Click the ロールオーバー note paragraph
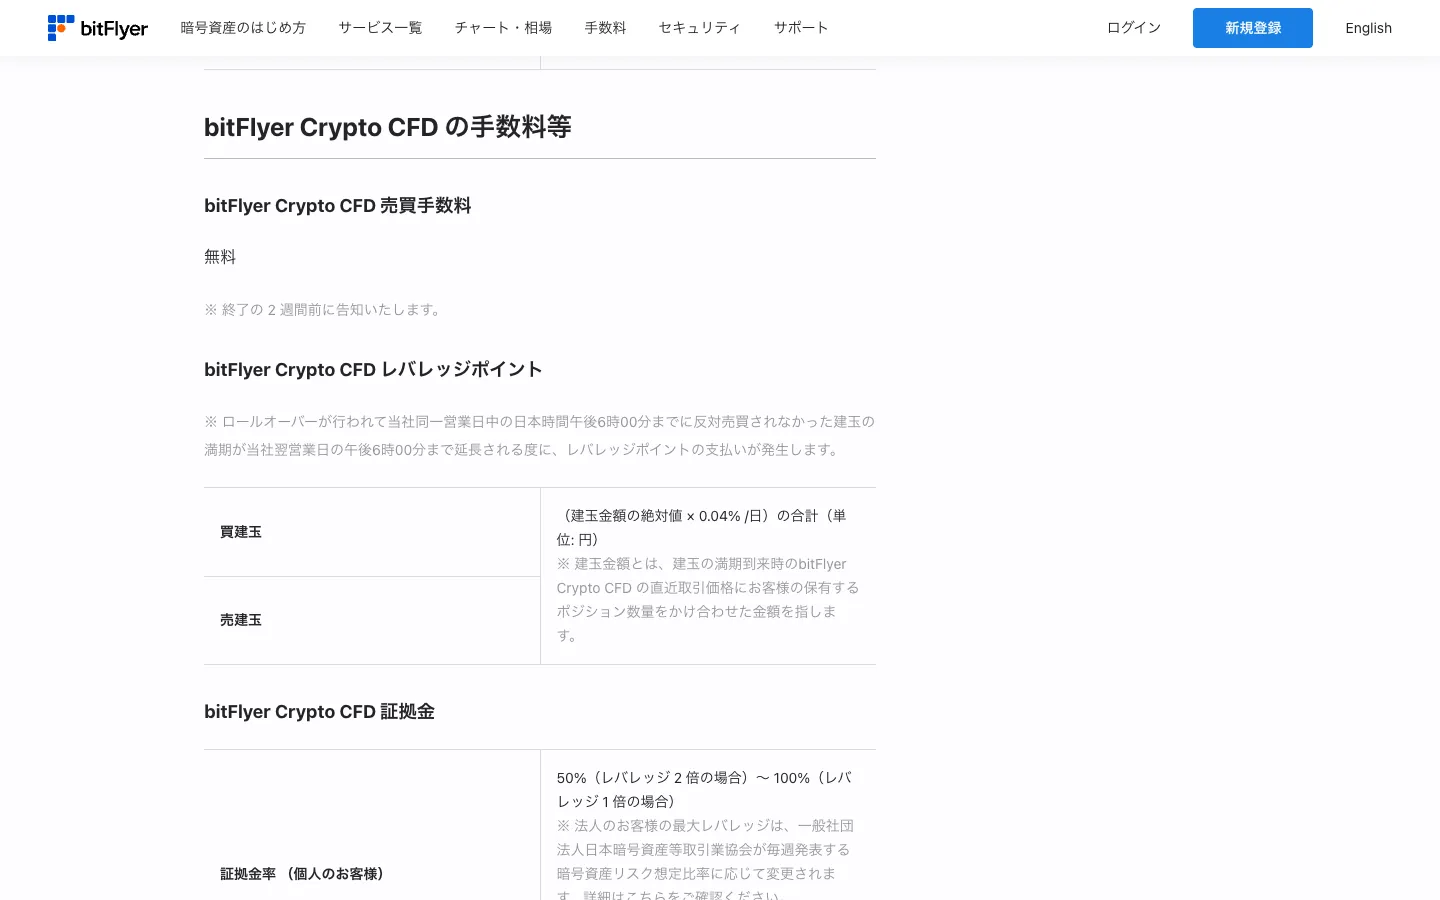This screenshot has height=900, width=1440. (540, 436)
